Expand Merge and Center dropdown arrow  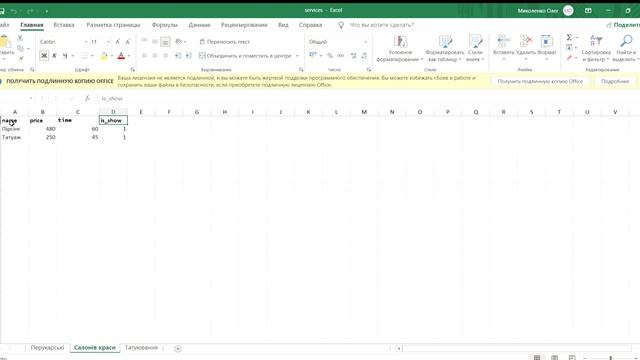(x=297, y=56)
